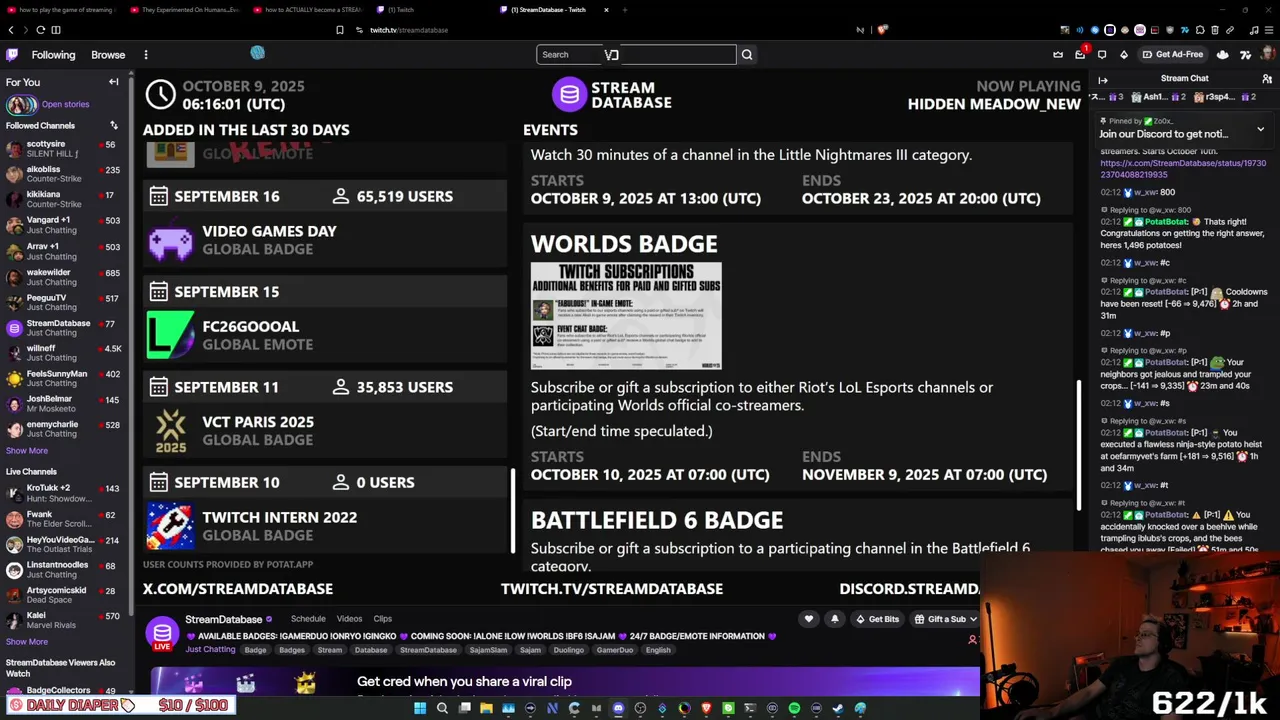The height and width of the screenshot is (720, 1280).
Task: Click the Get Ad-Free button
Action: [1173, 55]
